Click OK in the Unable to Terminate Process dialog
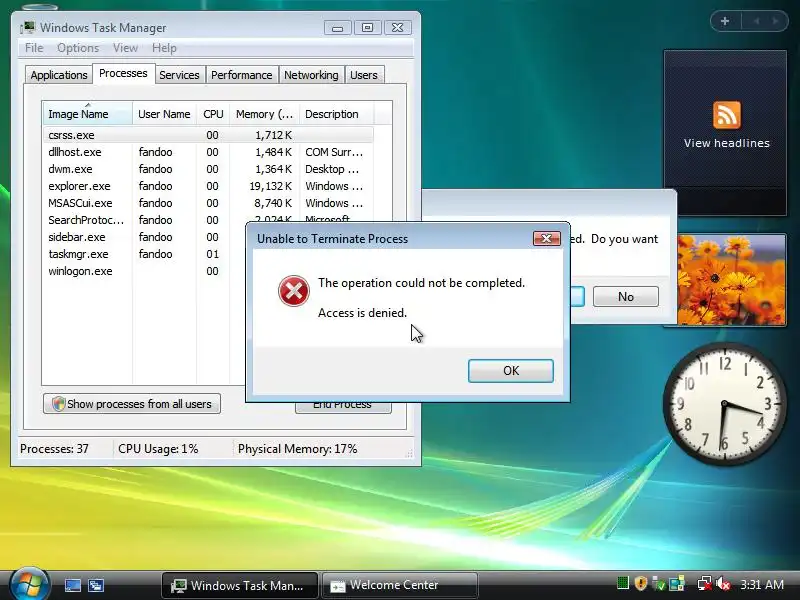This screenshot has height=600, width=800. point(511,370)
